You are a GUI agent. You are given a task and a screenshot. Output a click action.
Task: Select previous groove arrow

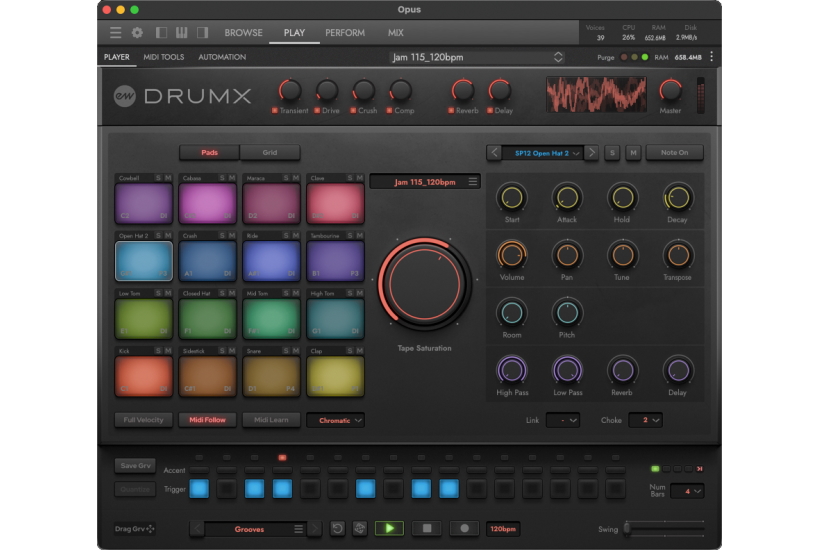197,529
